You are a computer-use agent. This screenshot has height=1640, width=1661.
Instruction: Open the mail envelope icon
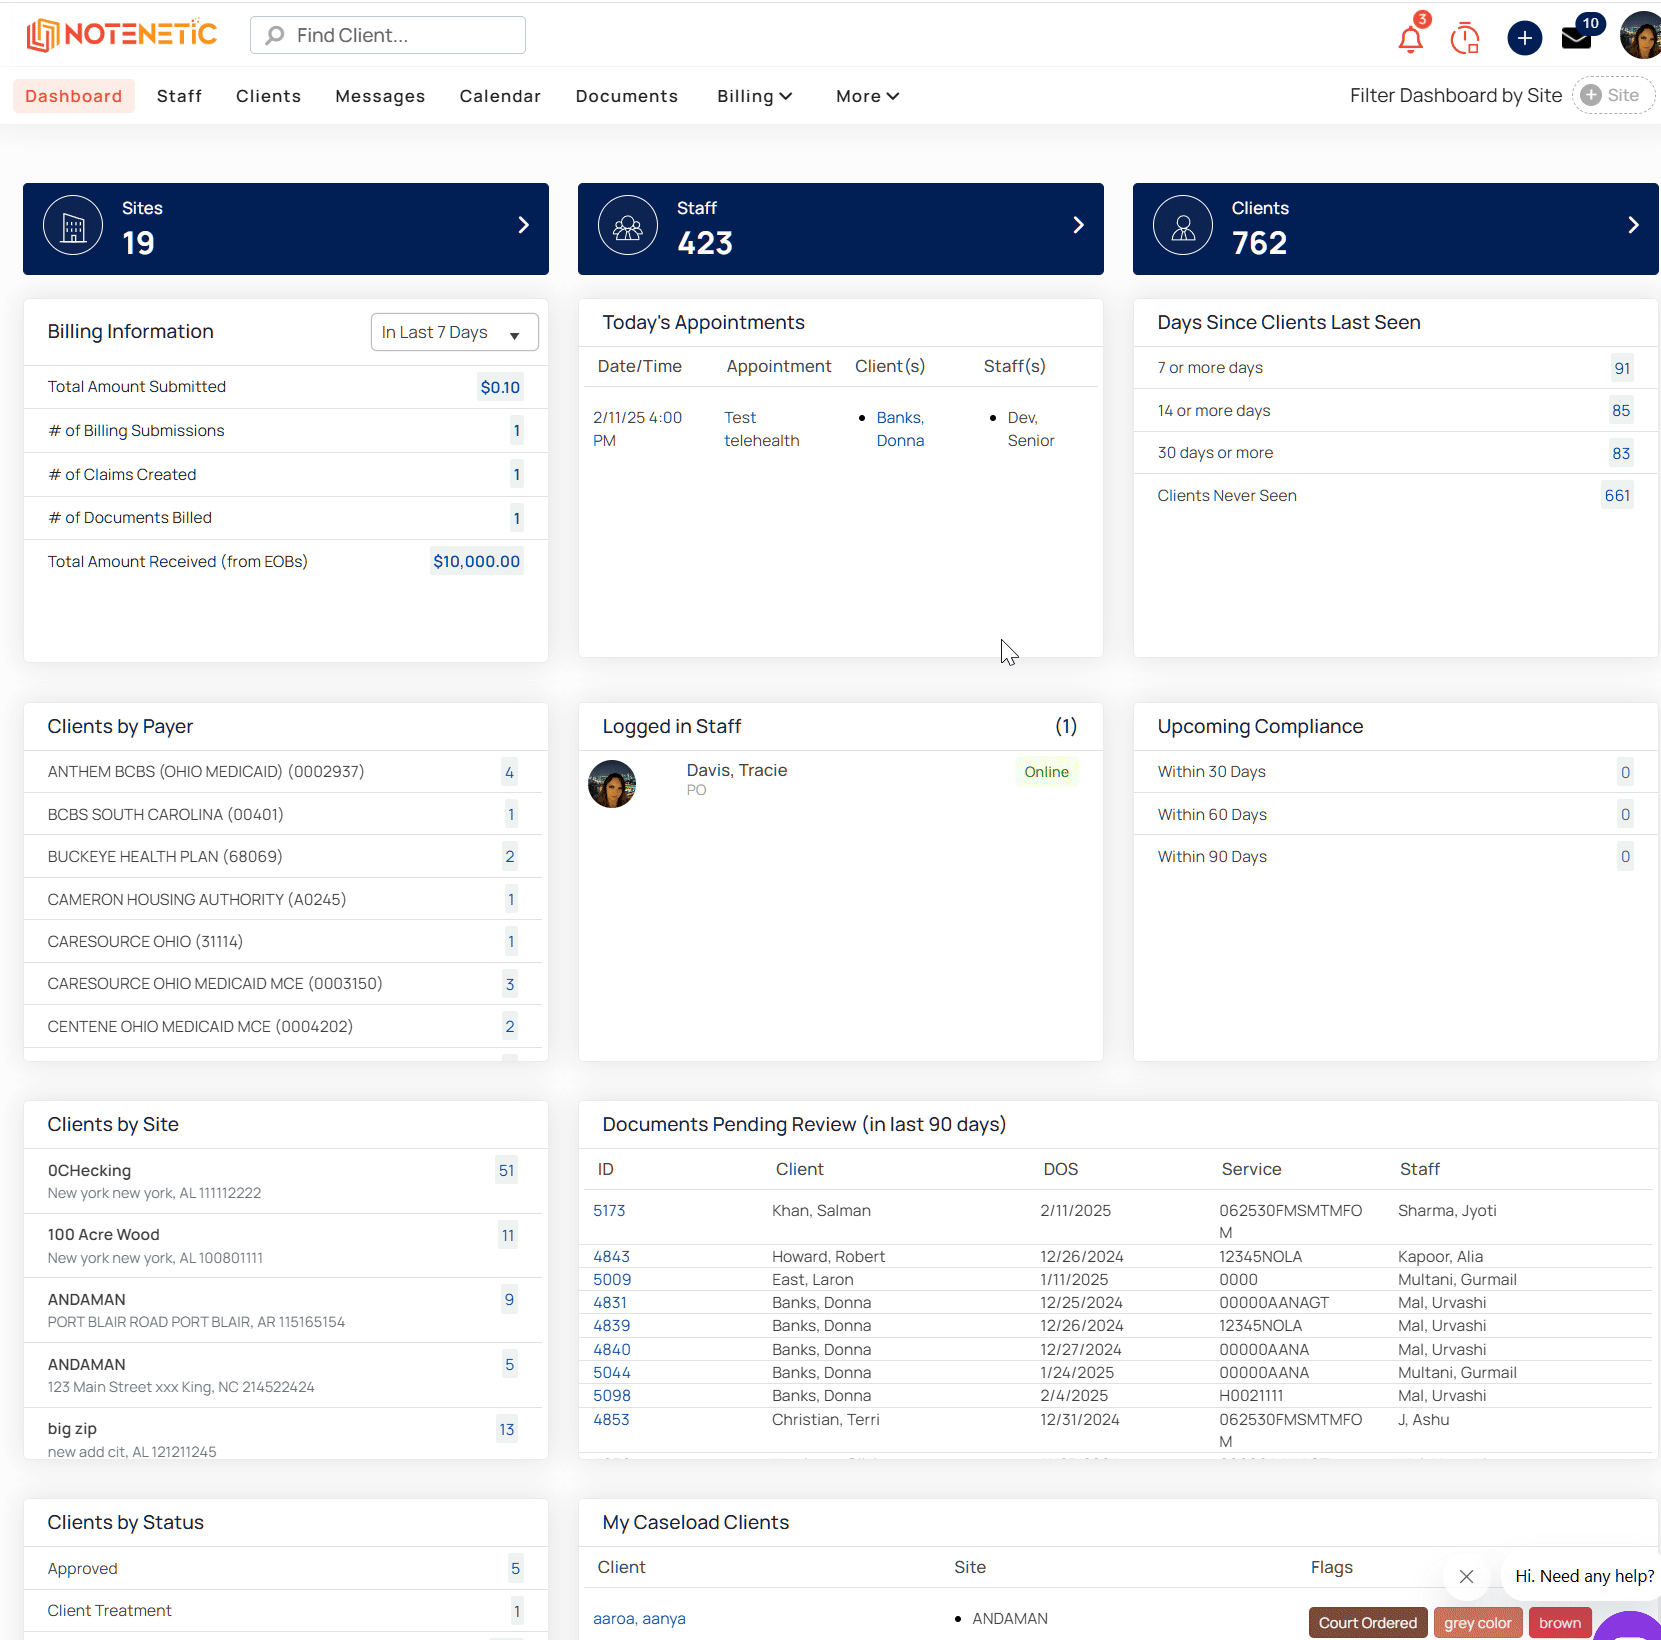[x=1576, y=39]
